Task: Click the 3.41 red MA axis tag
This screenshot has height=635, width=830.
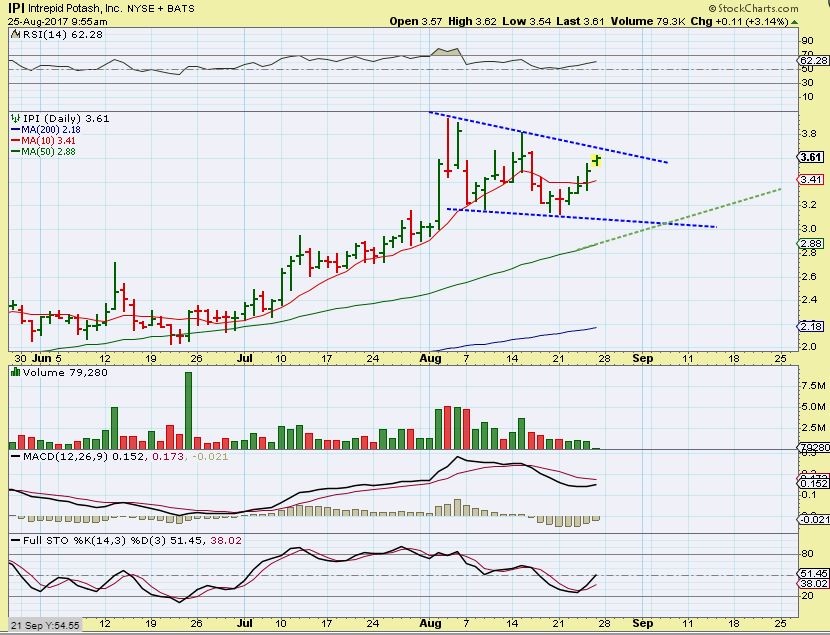Action: pyautogui.click(x=811, y=180)
